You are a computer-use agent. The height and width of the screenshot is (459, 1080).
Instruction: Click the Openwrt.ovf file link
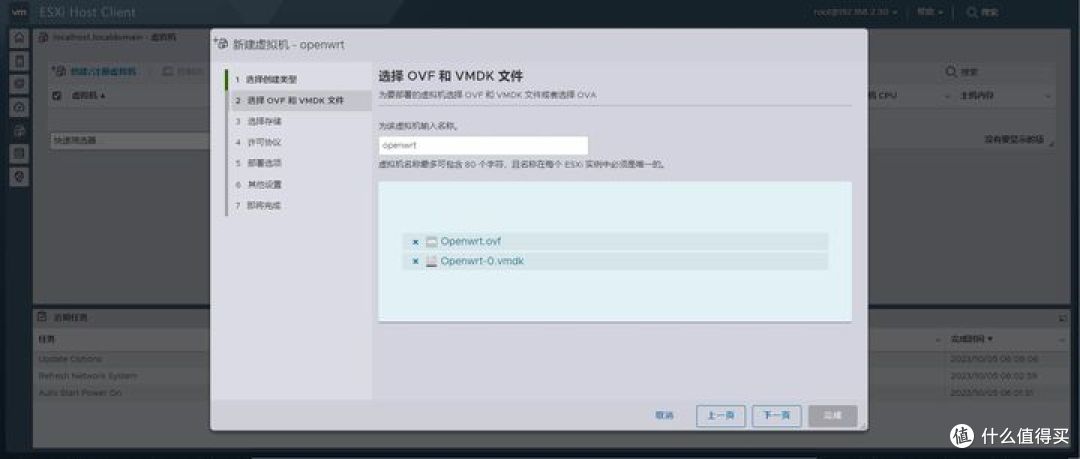[x=470, y=241]
